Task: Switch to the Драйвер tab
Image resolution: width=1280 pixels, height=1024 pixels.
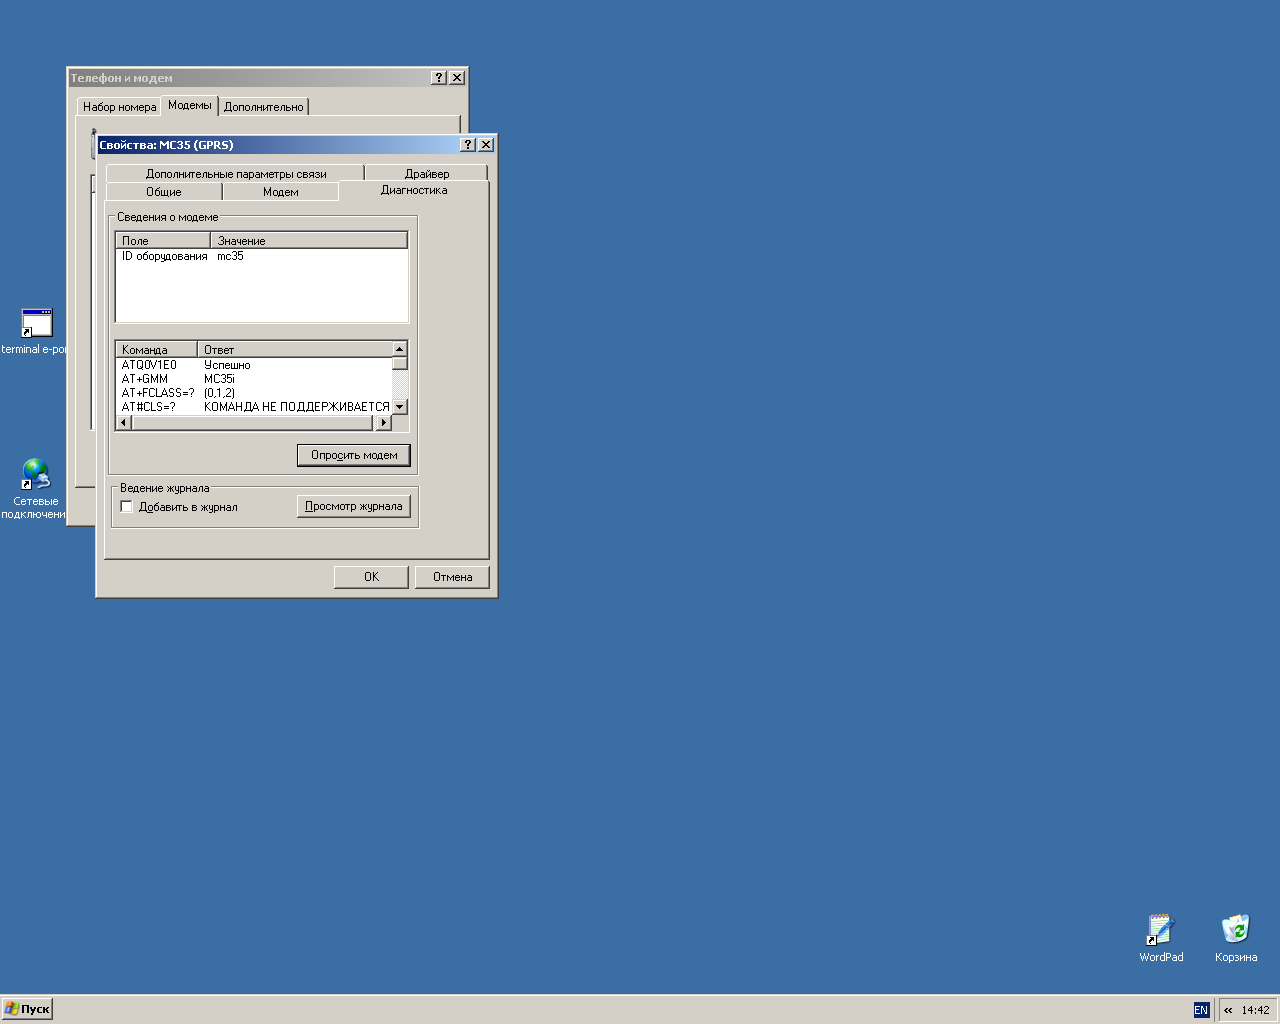Action: (426, 174)
